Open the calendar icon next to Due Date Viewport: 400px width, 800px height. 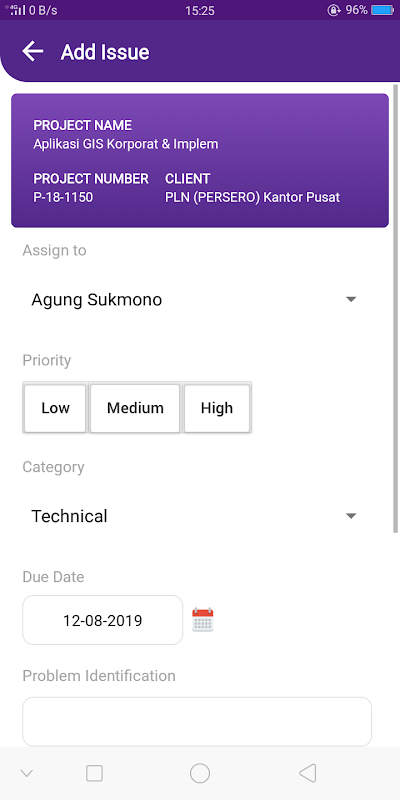[203, 620]
